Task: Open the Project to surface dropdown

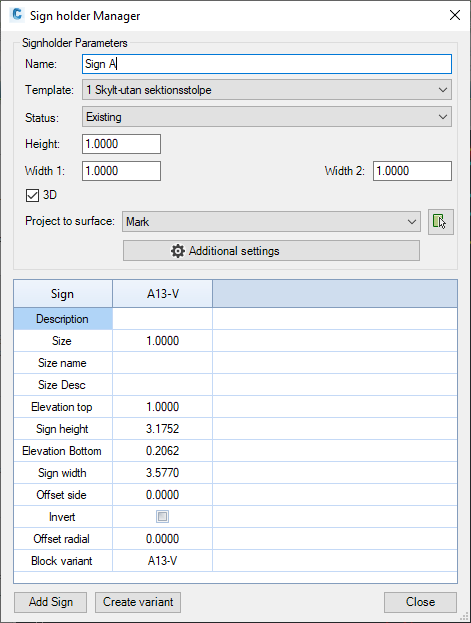Action: coord(271,222)
